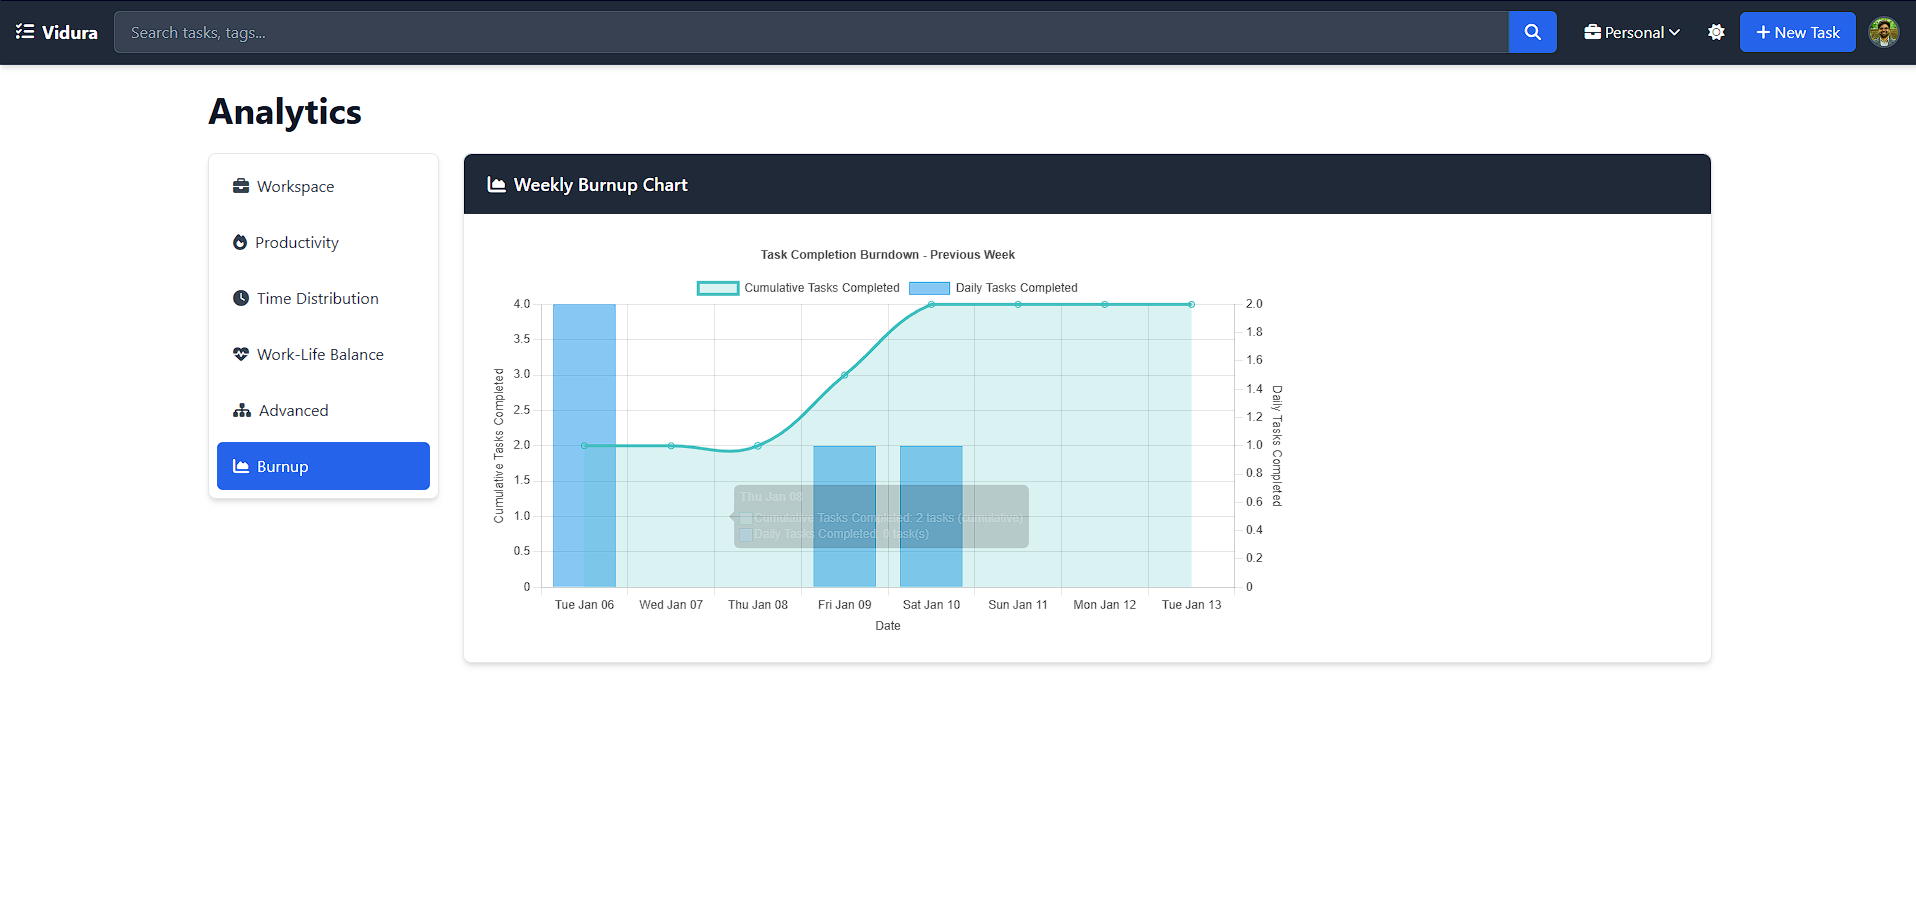Click the heartbeat icon beside Work-Life Balance
Image resolution: width=1916 pixels, height=911 pixels.
point(241,354)
